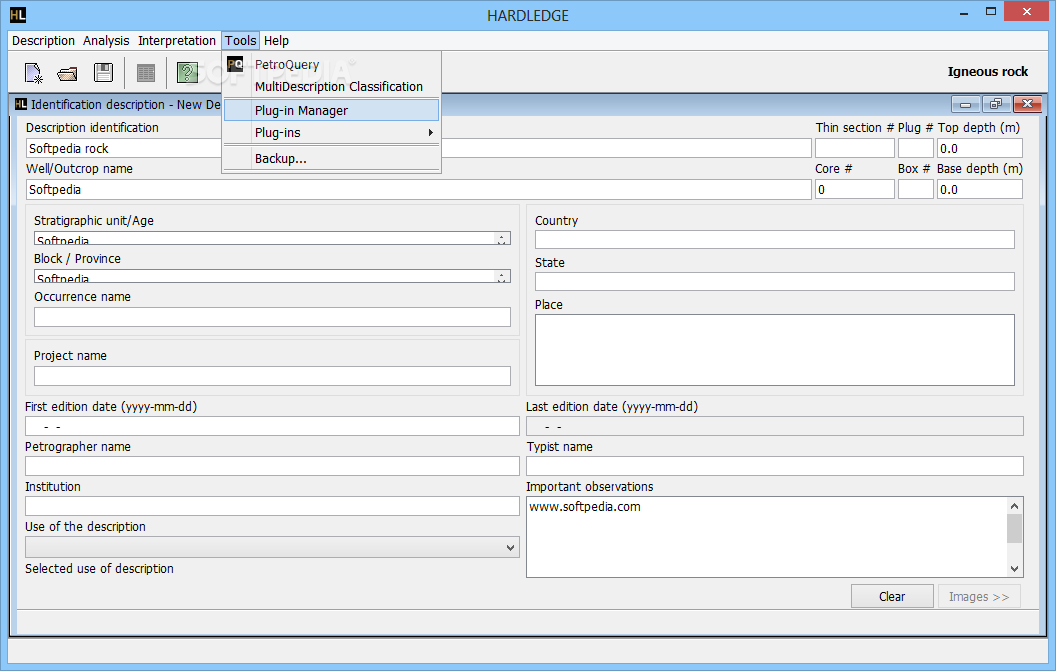This screenshot has height=671, width=1056.
Task: Click the HL icon of Identification description window
Action: click(x=21, y=104)
